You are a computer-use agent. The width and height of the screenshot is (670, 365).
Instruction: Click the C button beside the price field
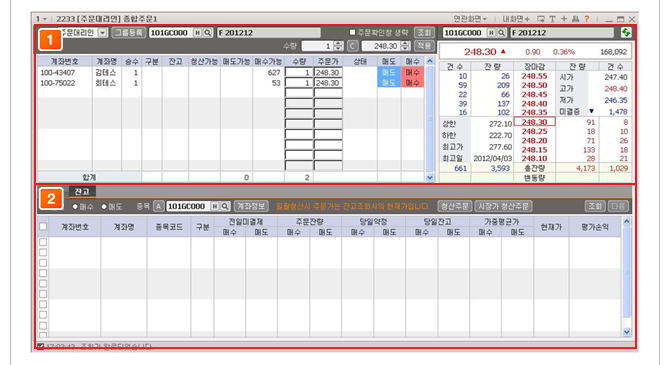point(352,46)
